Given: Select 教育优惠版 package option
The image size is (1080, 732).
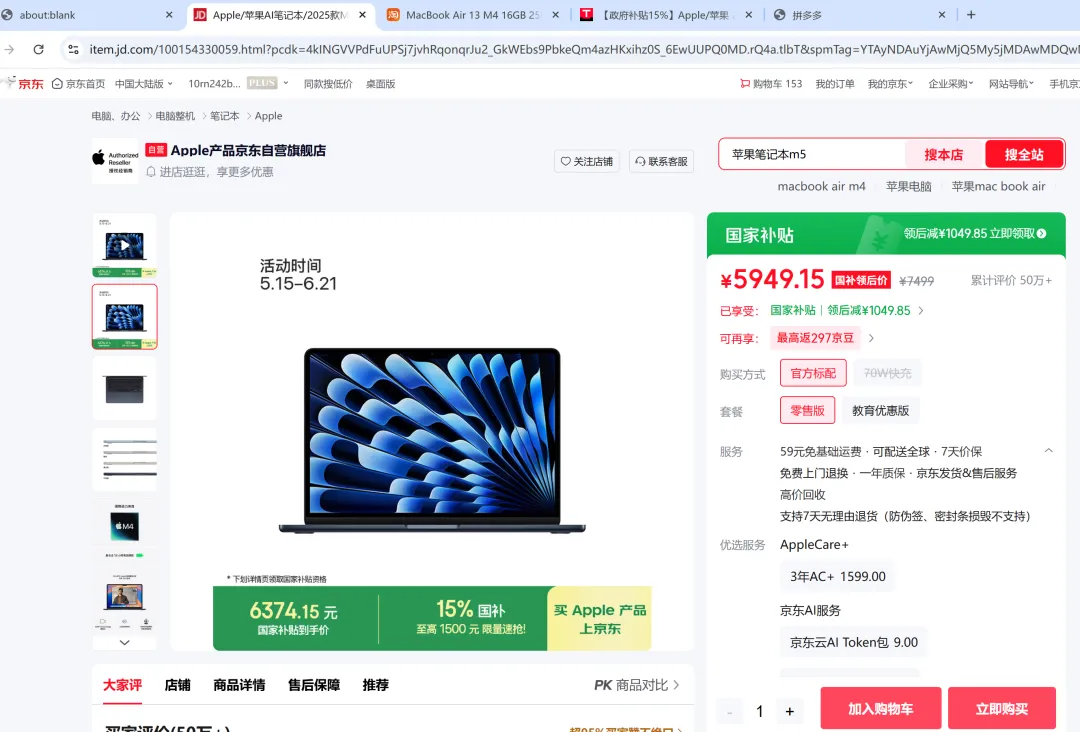Looking at the screenshot, I should pos(880,410).
